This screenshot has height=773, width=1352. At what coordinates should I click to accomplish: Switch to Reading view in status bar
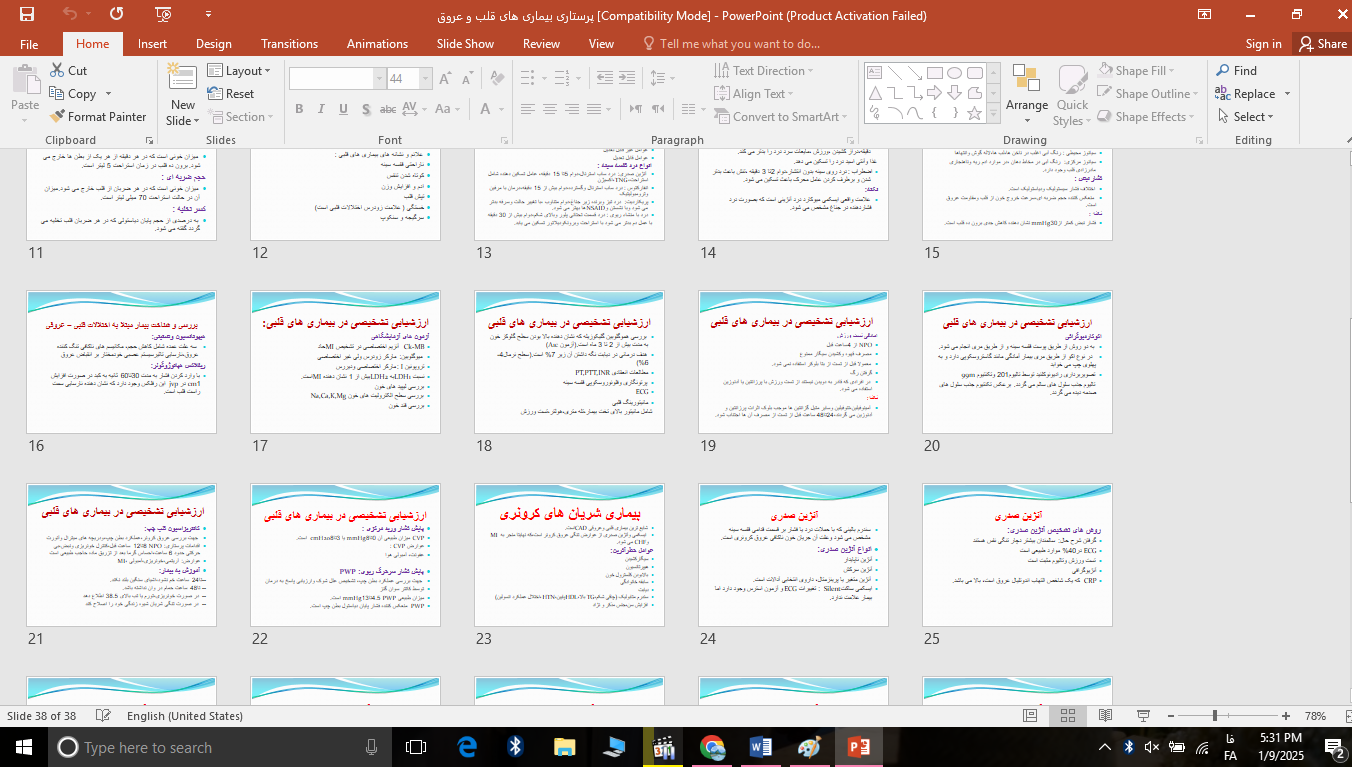1106,716
